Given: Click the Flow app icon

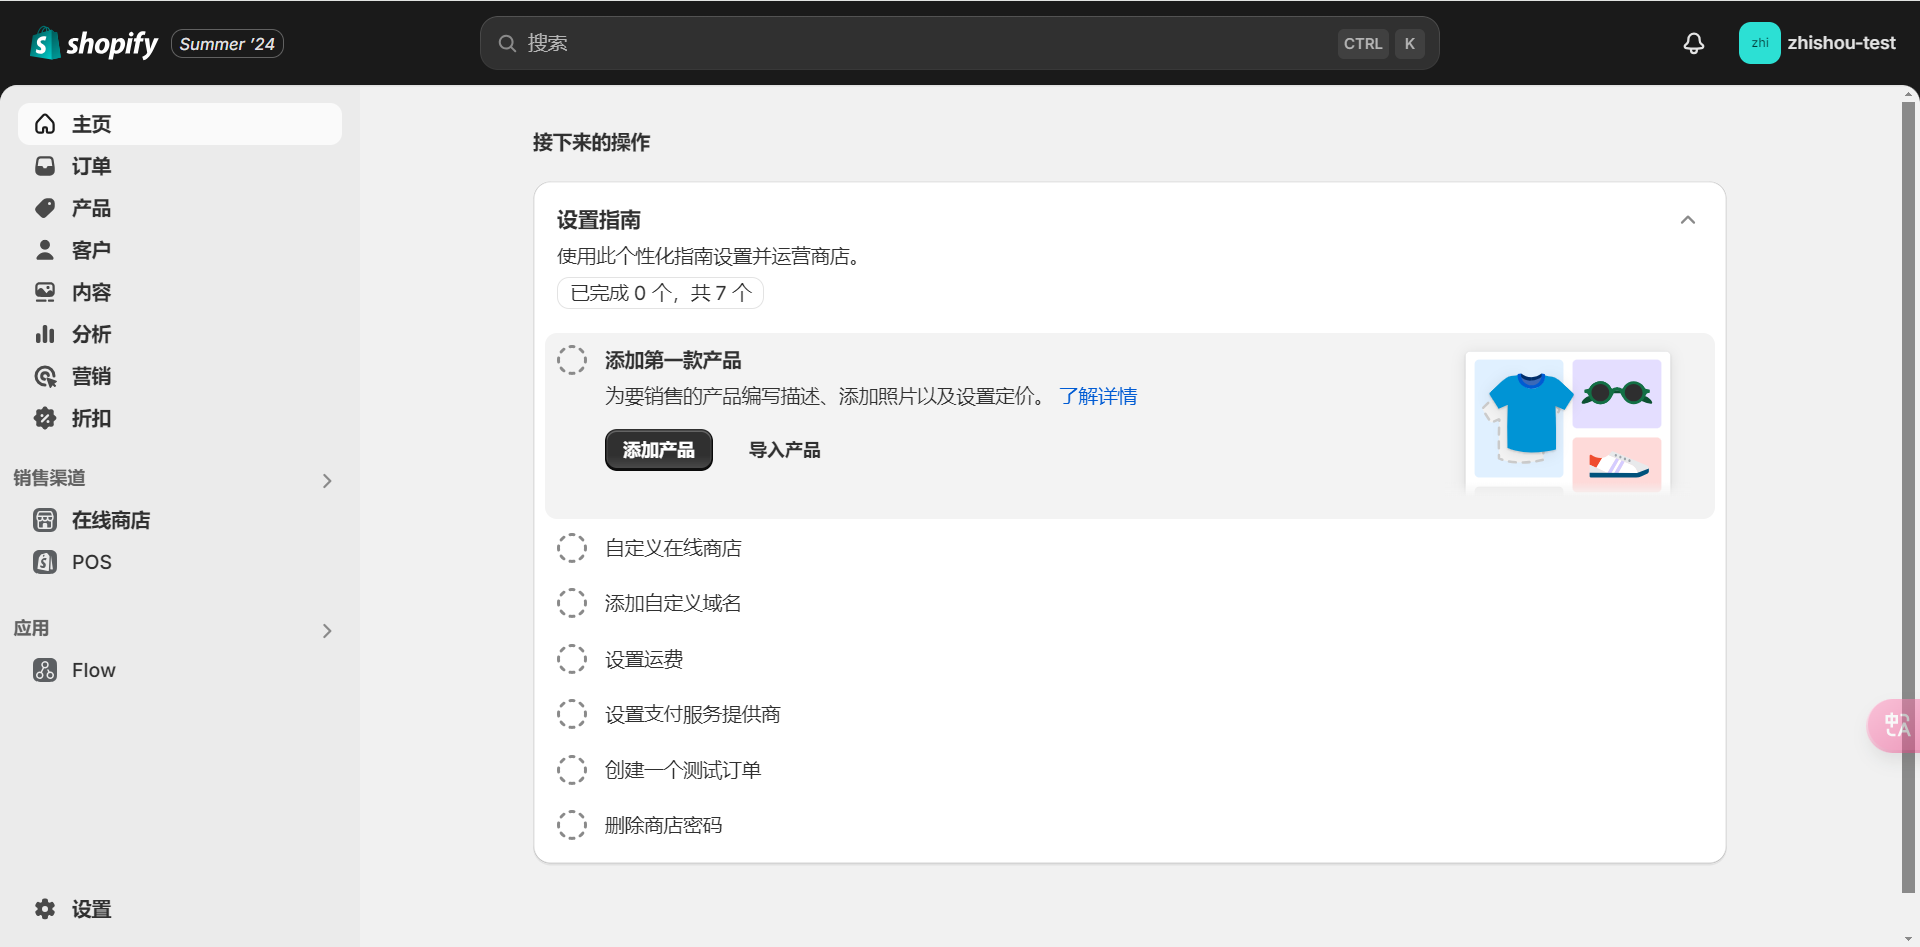Looking at the screenshot, I should (45, 670).
